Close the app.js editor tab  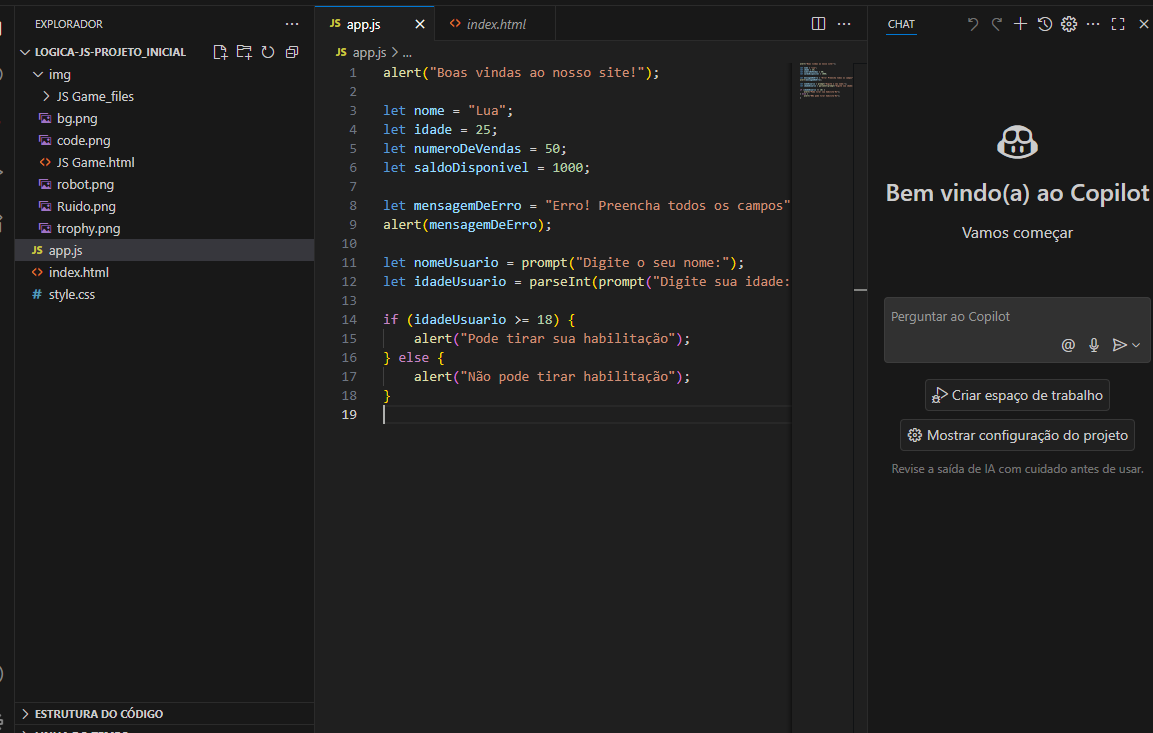click(x=420, y=24)
